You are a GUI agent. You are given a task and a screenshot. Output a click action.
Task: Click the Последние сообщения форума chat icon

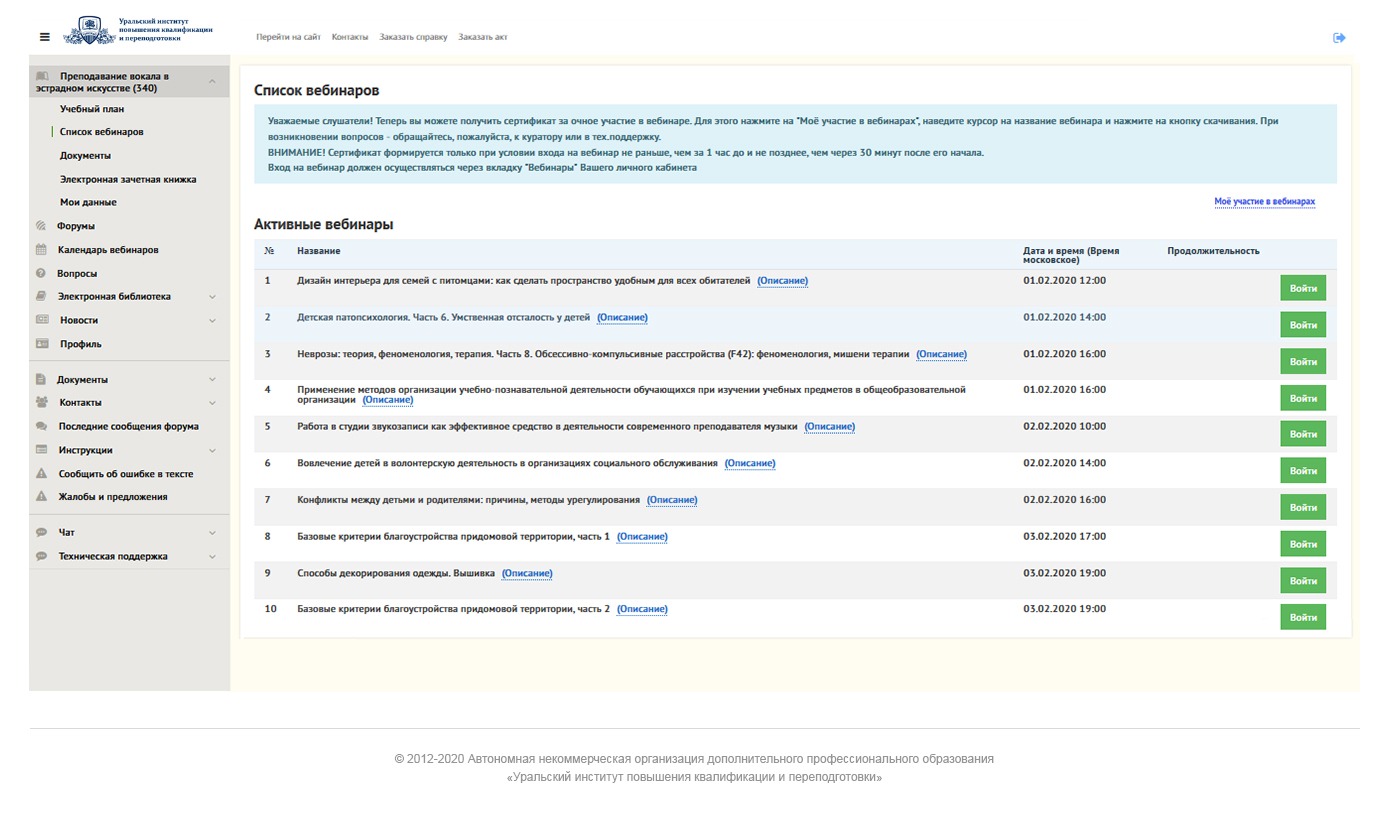click(41, 426)
